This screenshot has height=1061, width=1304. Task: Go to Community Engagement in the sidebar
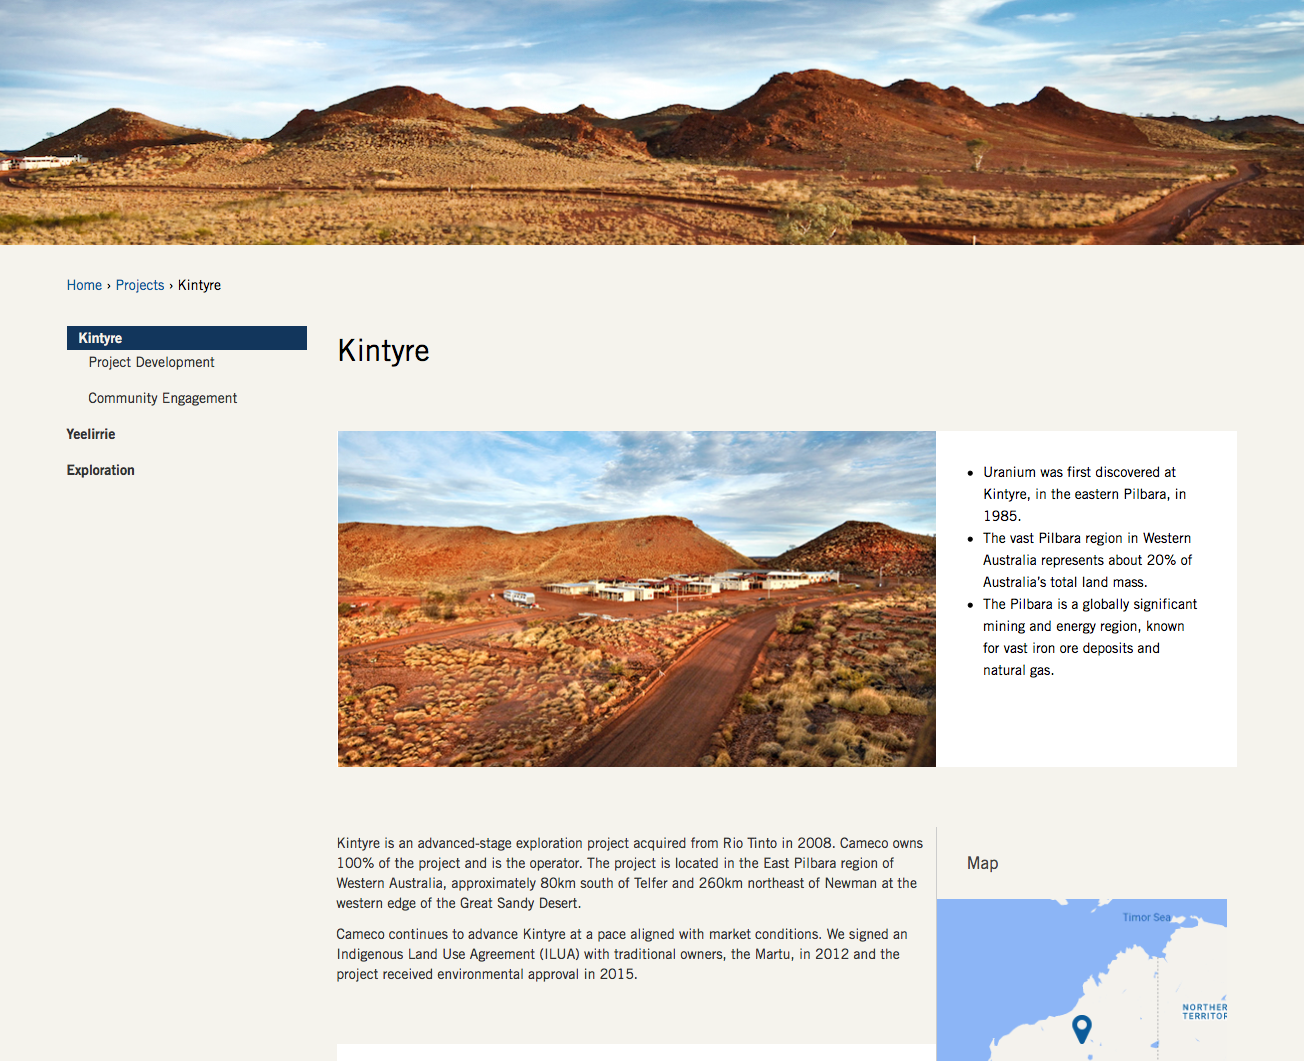point(162,398)
